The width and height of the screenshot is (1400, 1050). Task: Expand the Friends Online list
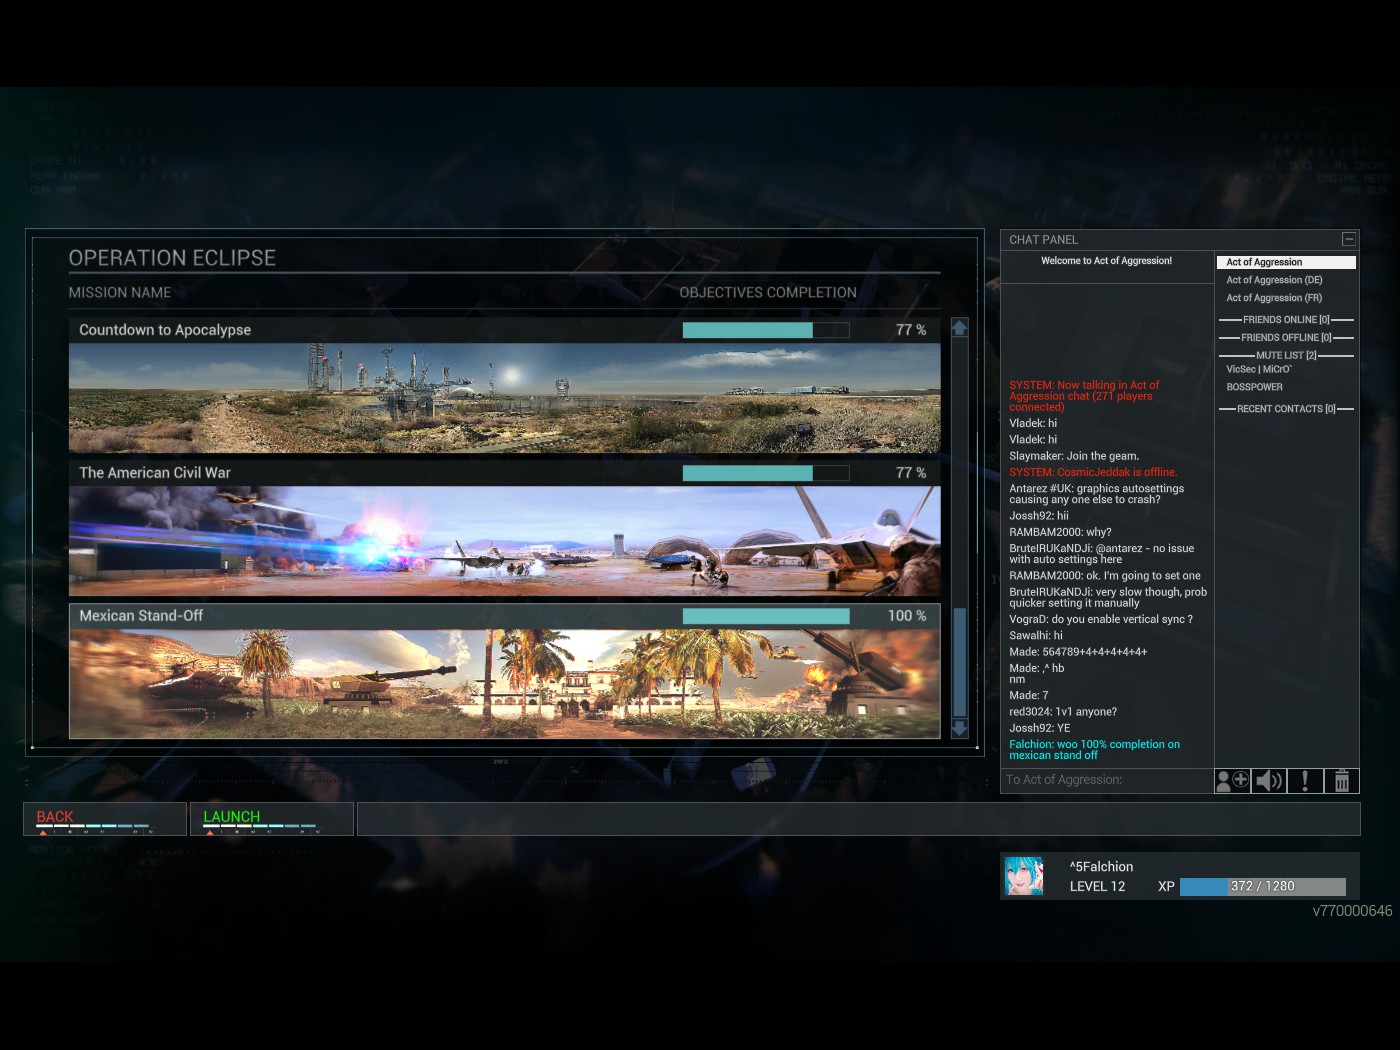click(1286, 320)
